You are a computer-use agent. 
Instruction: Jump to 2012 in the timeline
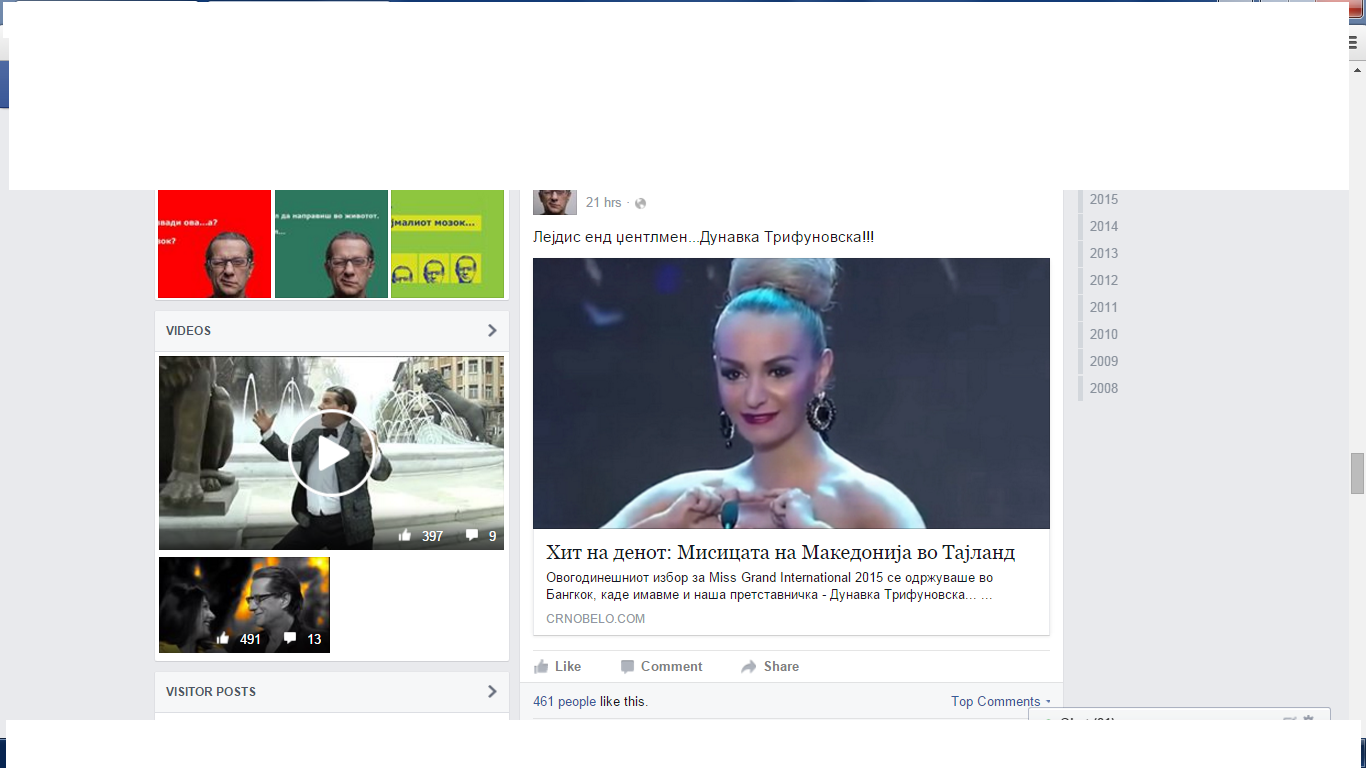1104,281
